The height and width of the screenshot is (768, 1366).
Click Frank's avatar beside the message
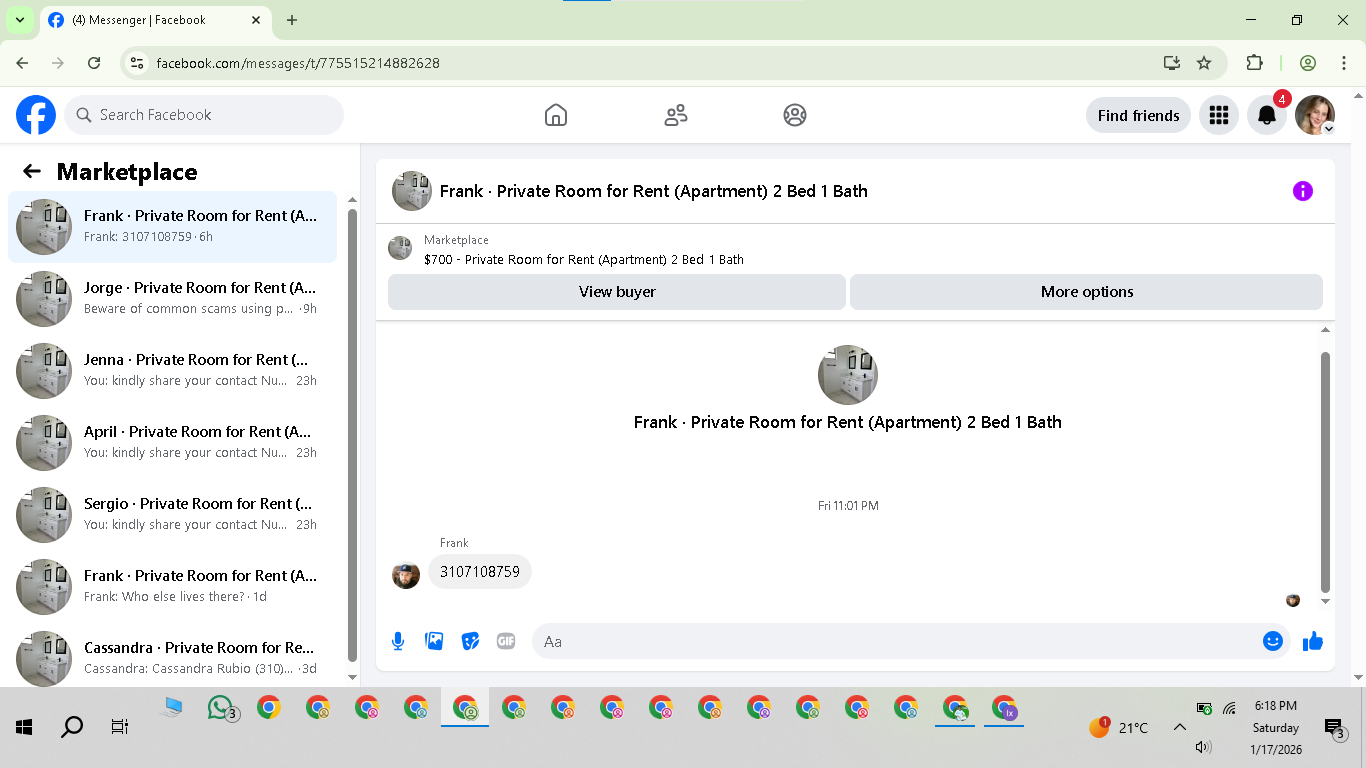pos(406,575)
